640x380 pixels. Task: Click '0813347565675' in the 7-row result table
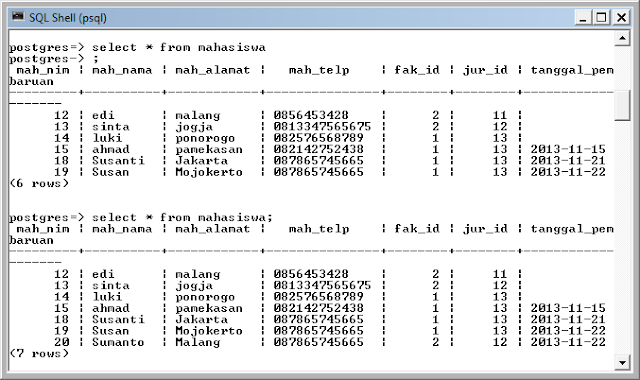coord(322,285)
